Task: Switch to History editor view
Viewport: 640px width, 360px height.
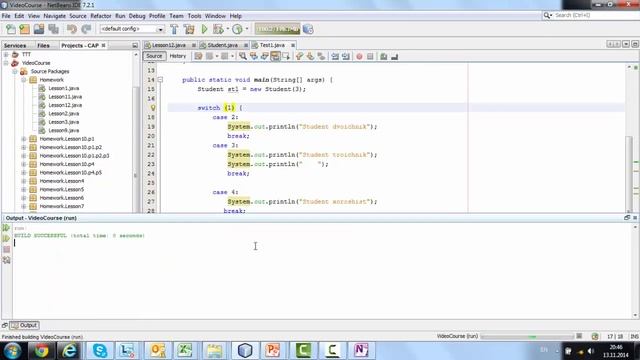Action: (178, 56)
